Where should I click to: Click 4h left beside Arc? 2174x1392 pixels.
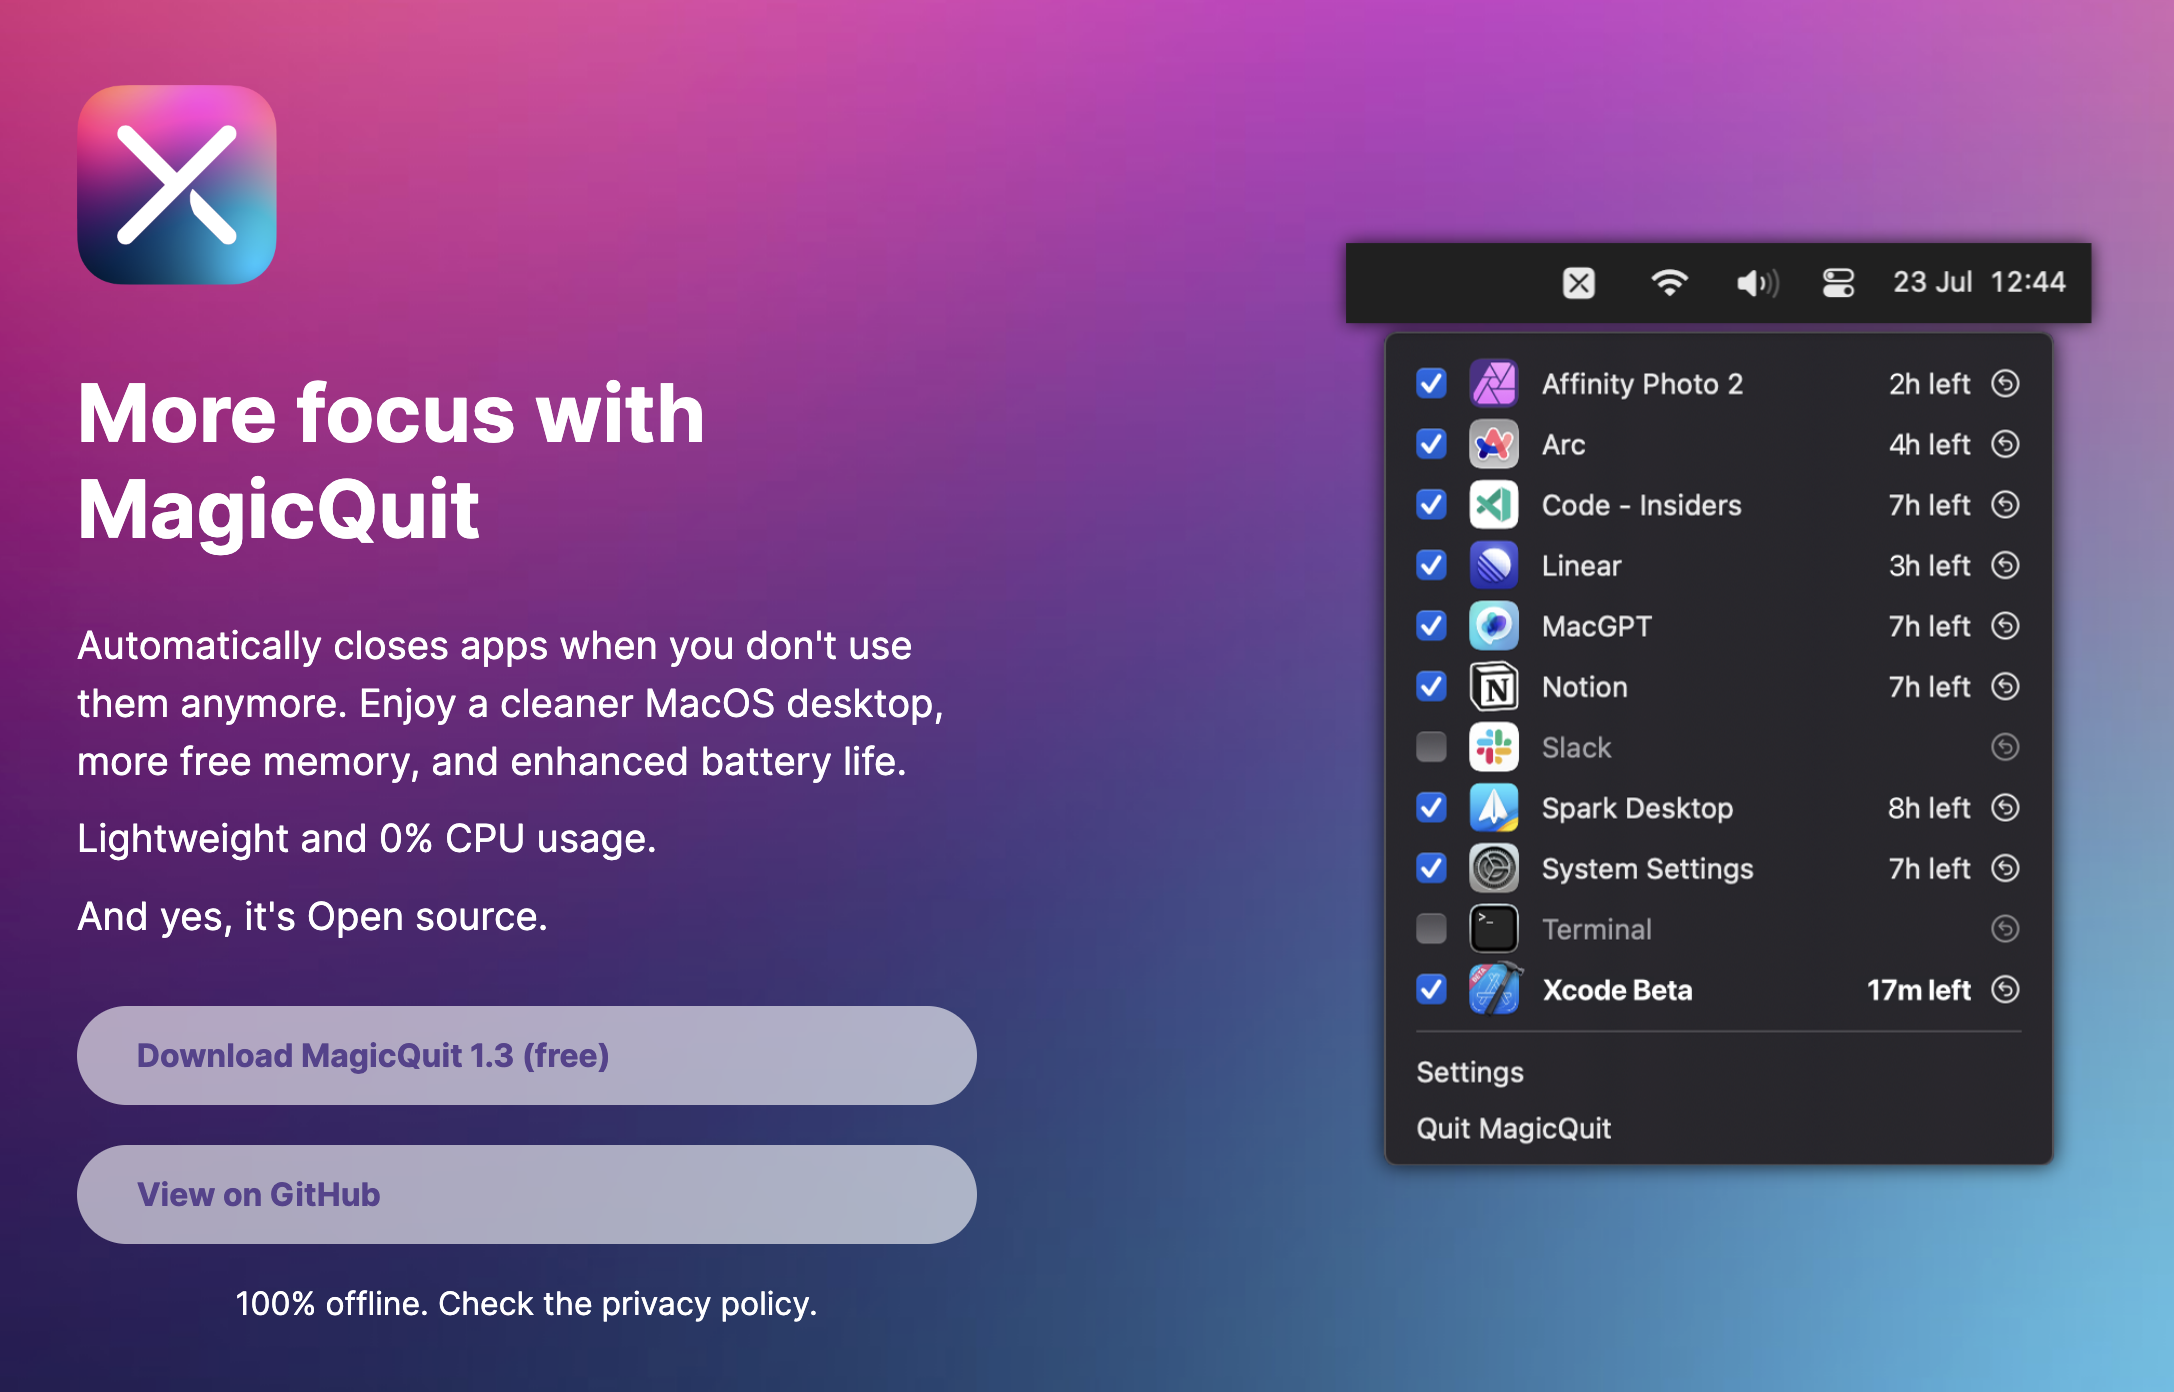[x=1929, y=444]
